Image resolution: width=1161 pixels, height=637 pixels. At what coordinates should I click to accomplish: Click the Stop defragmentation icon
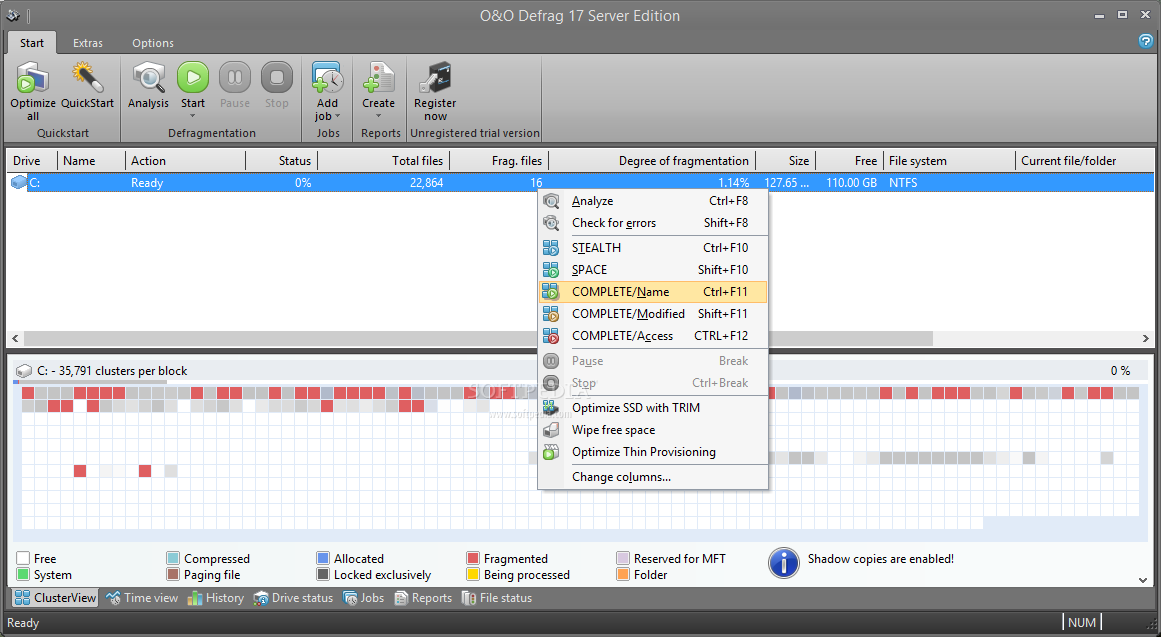[277, 77]
